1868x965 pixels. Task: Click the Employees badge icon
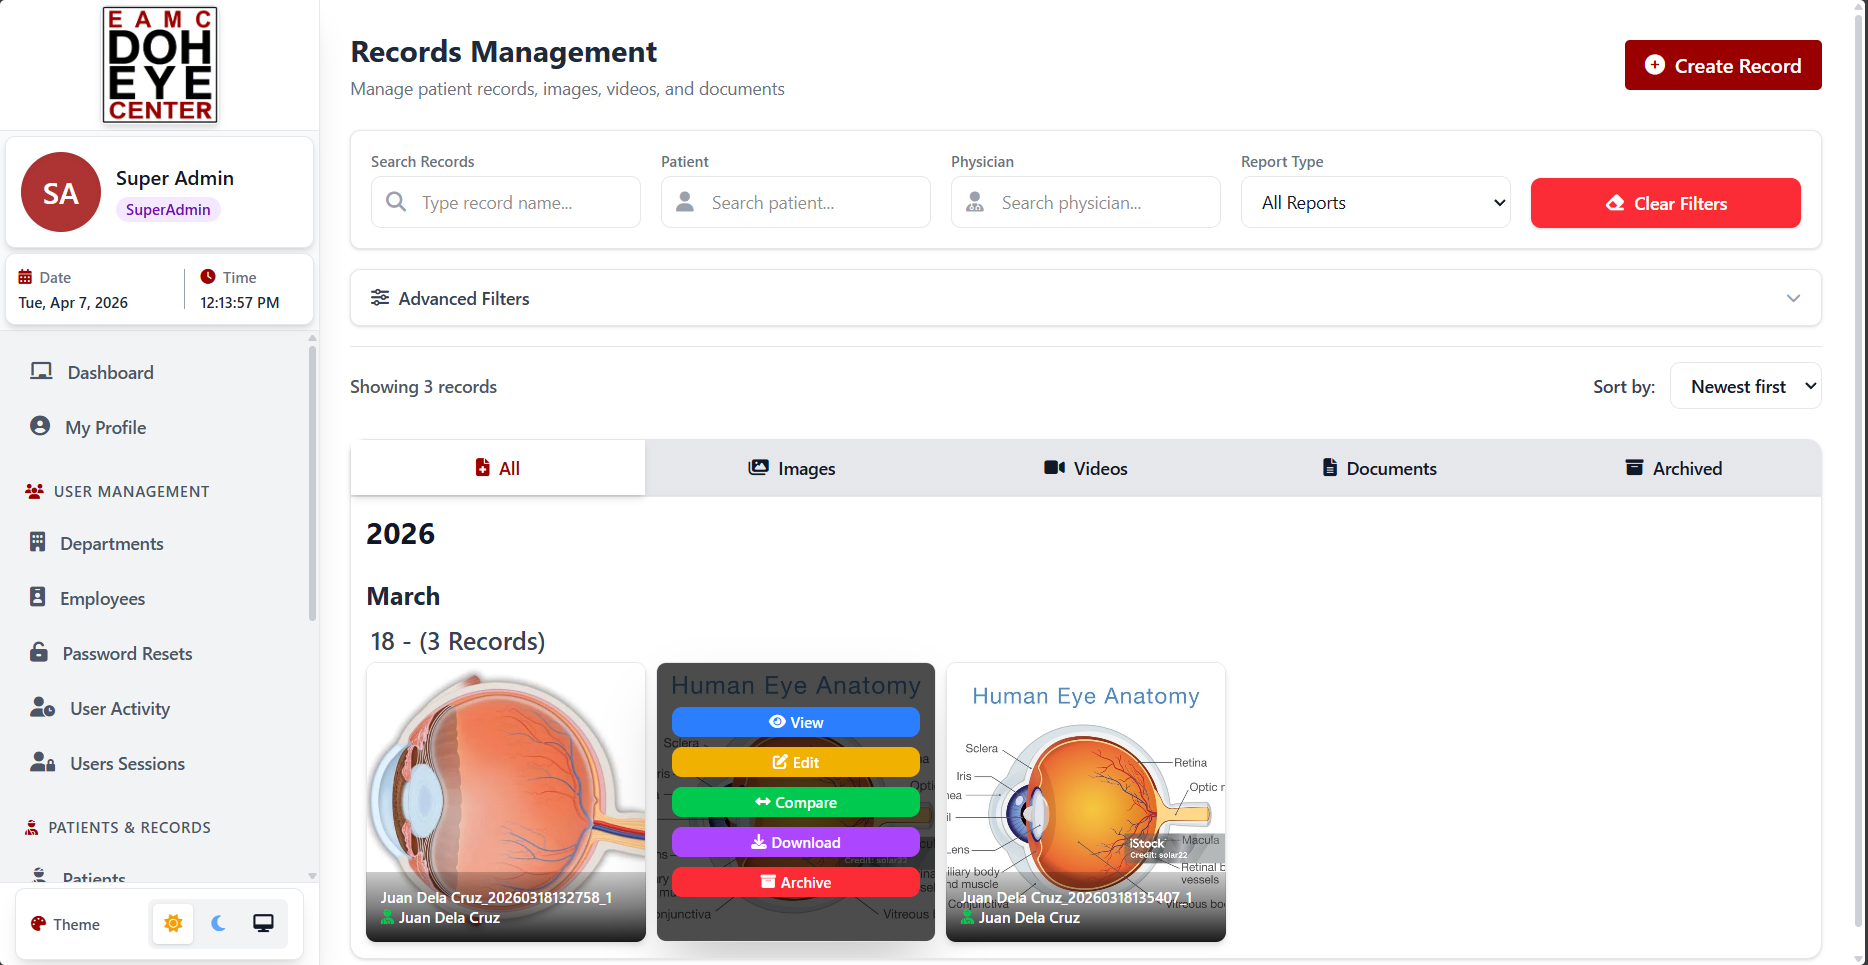coord(38,597)
